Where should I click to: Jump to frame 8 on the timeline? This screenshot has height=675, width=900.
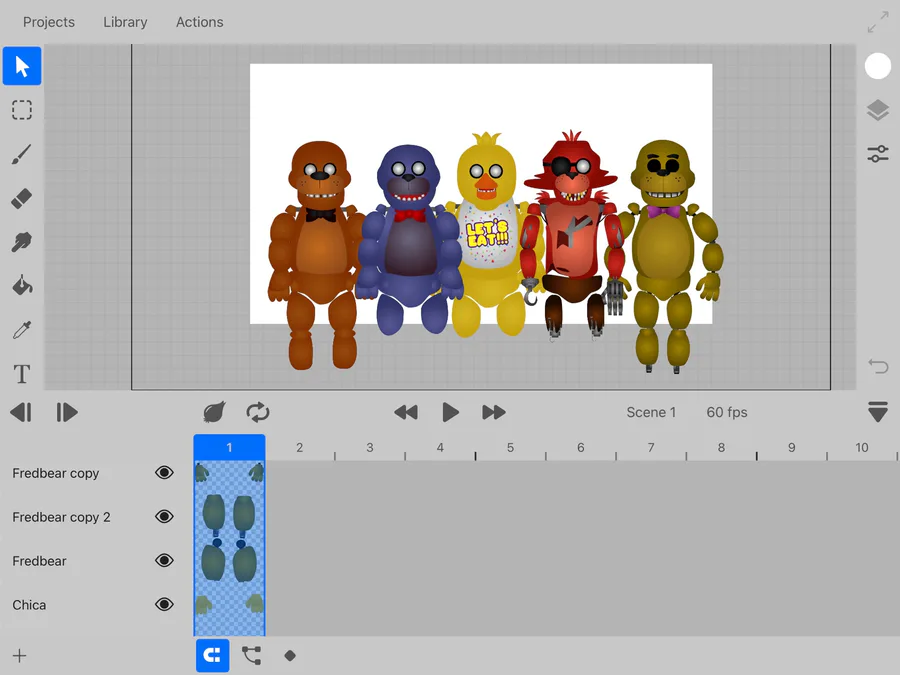coord(721,448)
